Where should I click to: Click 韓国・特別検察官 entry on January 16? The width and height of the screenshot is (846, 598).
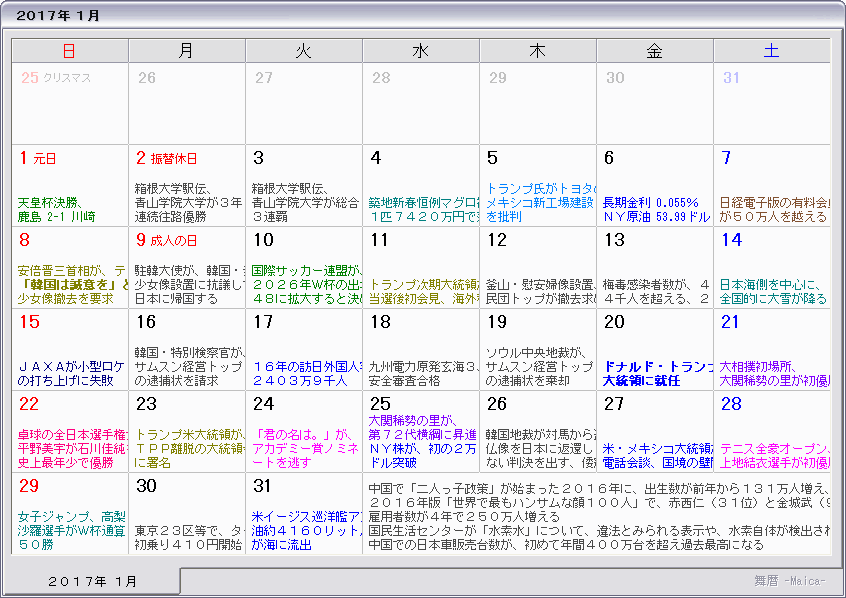pos(189,367)
